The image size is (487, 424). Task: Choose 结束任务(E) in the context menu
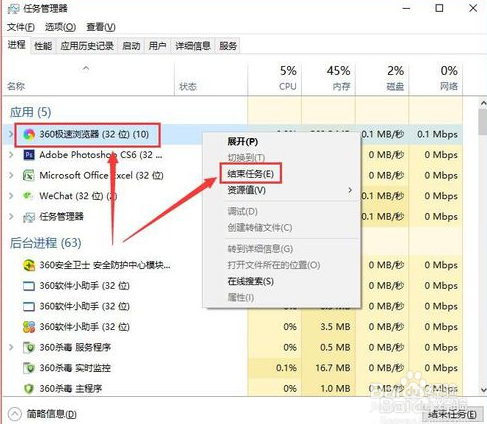(282, 174)
